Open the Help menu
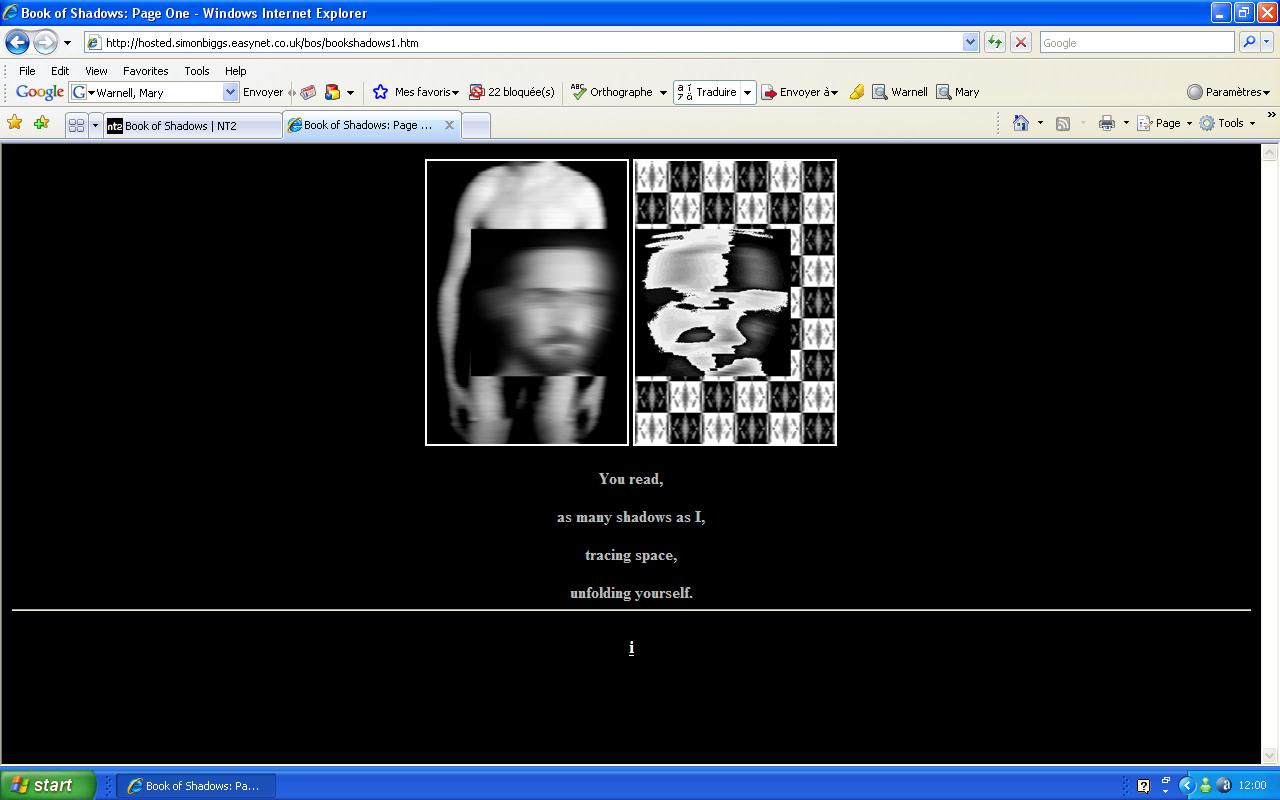 pyautogui.click(x=235, y=71)
